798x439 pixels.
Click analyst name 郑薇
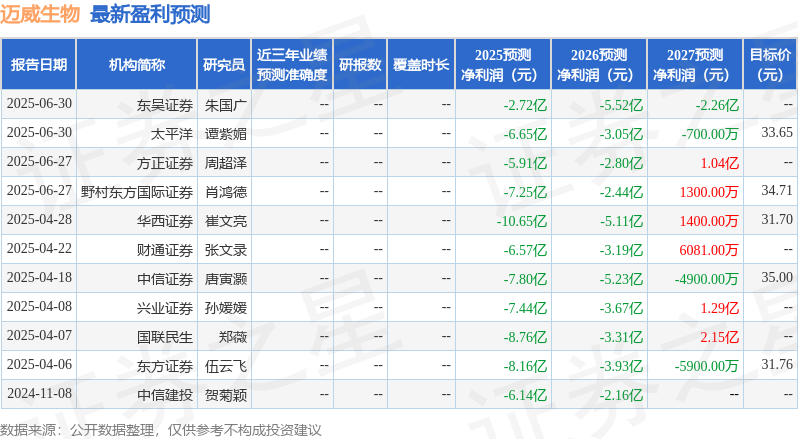pos(233,337)
